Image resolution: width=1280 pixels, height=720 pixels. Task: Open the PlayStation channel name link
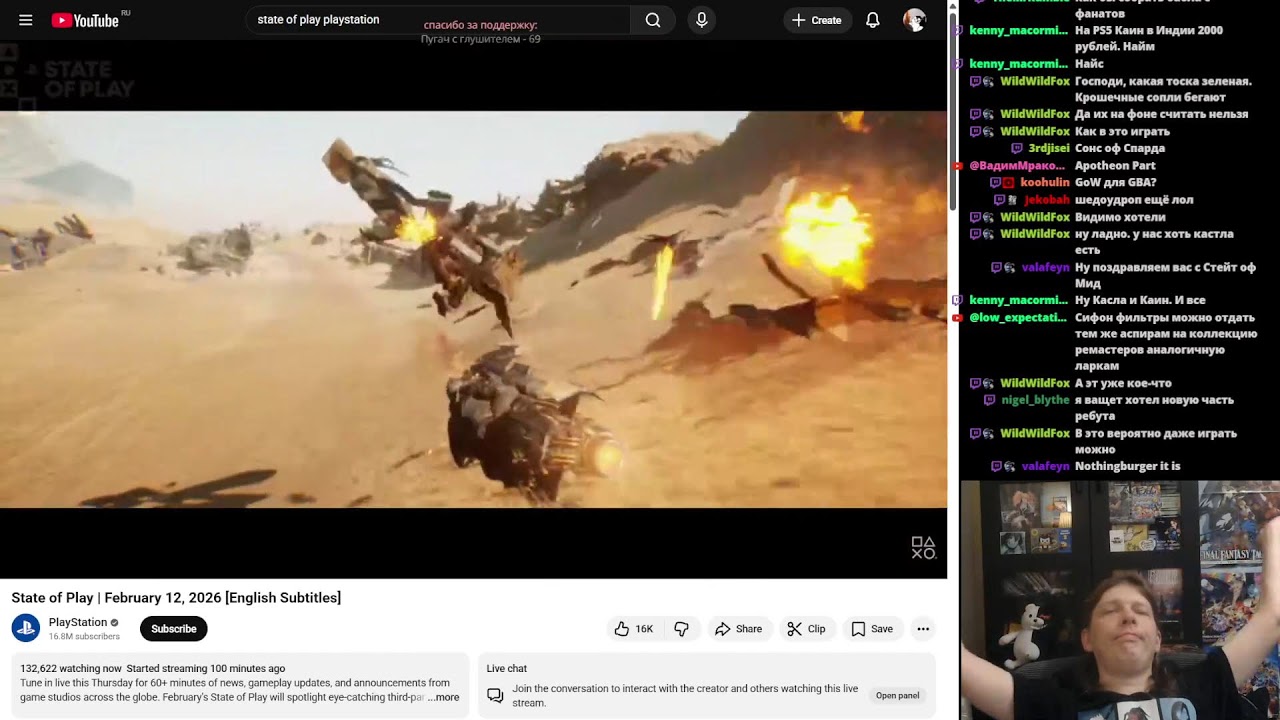tap(78, 622)
